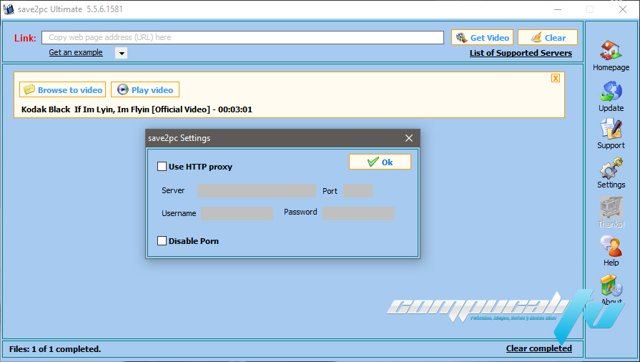
Task: Click the Play video button
Action: [x=145, y=90]
